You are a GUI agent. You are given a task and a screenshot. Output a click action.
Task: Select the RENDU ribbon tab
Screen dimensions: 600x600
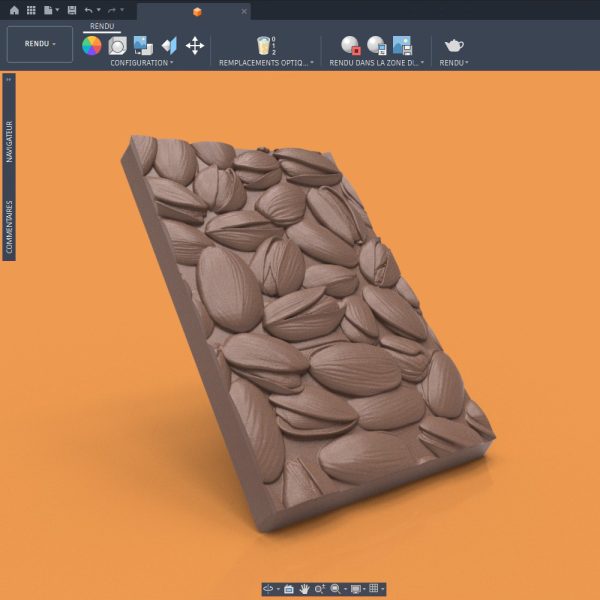(x=102, y=26)
